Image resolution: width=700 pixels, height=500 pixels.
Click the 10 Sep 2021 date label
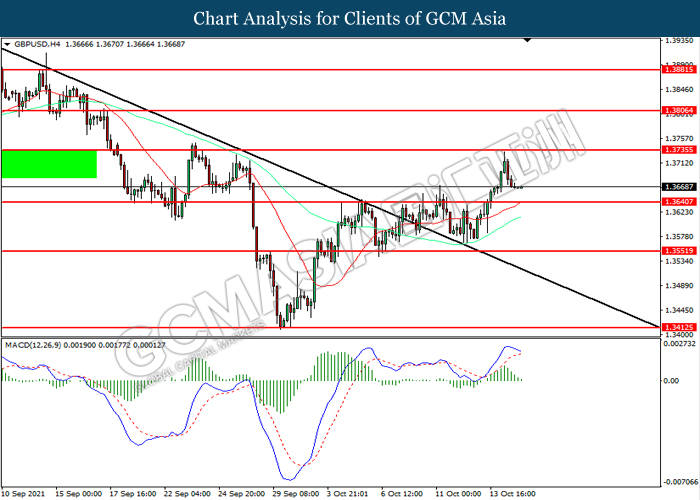(x=23, y=494)
